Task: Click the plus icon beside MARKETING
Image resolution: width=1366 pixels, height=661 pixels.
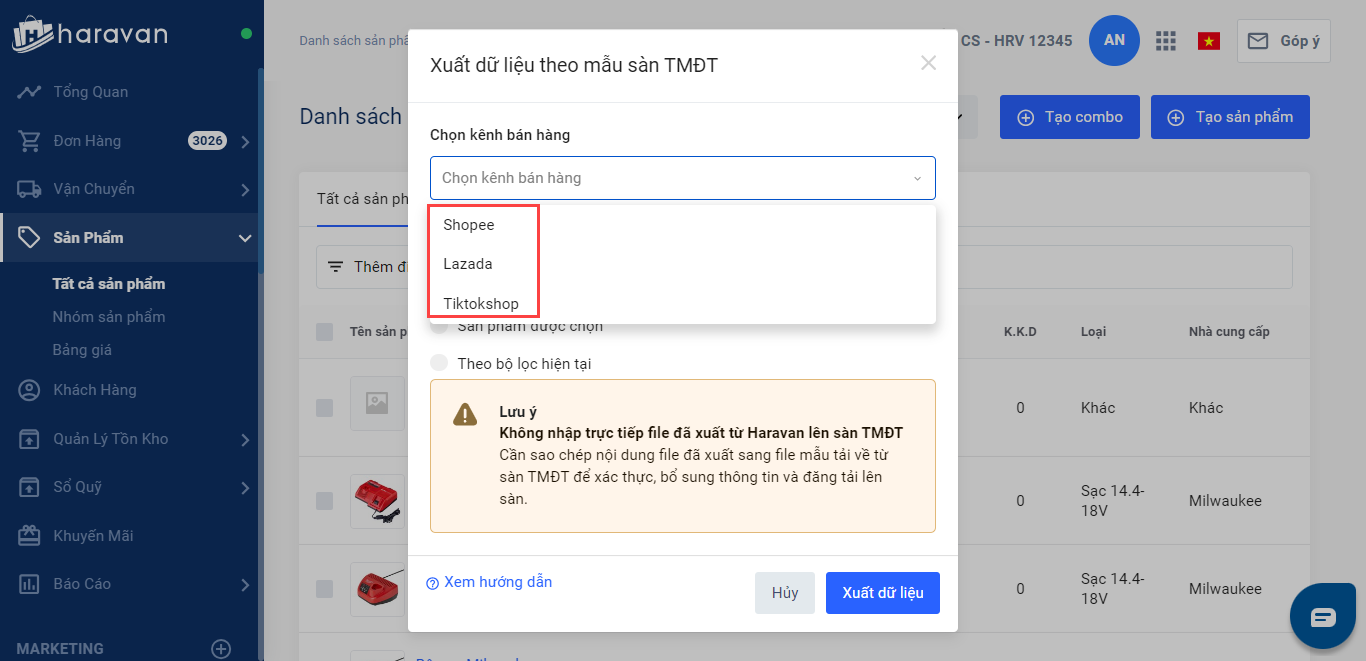Action: pos(221,649)
